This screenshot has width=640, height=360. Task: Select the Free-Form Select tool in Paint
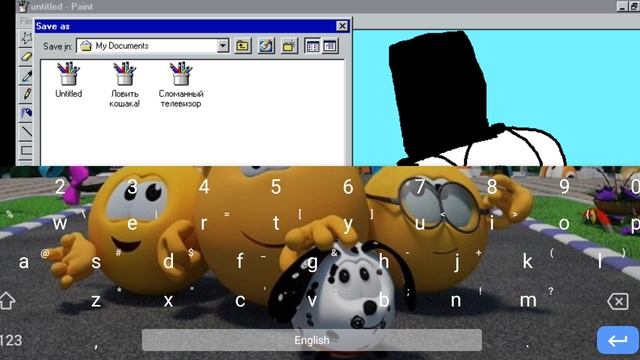[x=26, y=38]
